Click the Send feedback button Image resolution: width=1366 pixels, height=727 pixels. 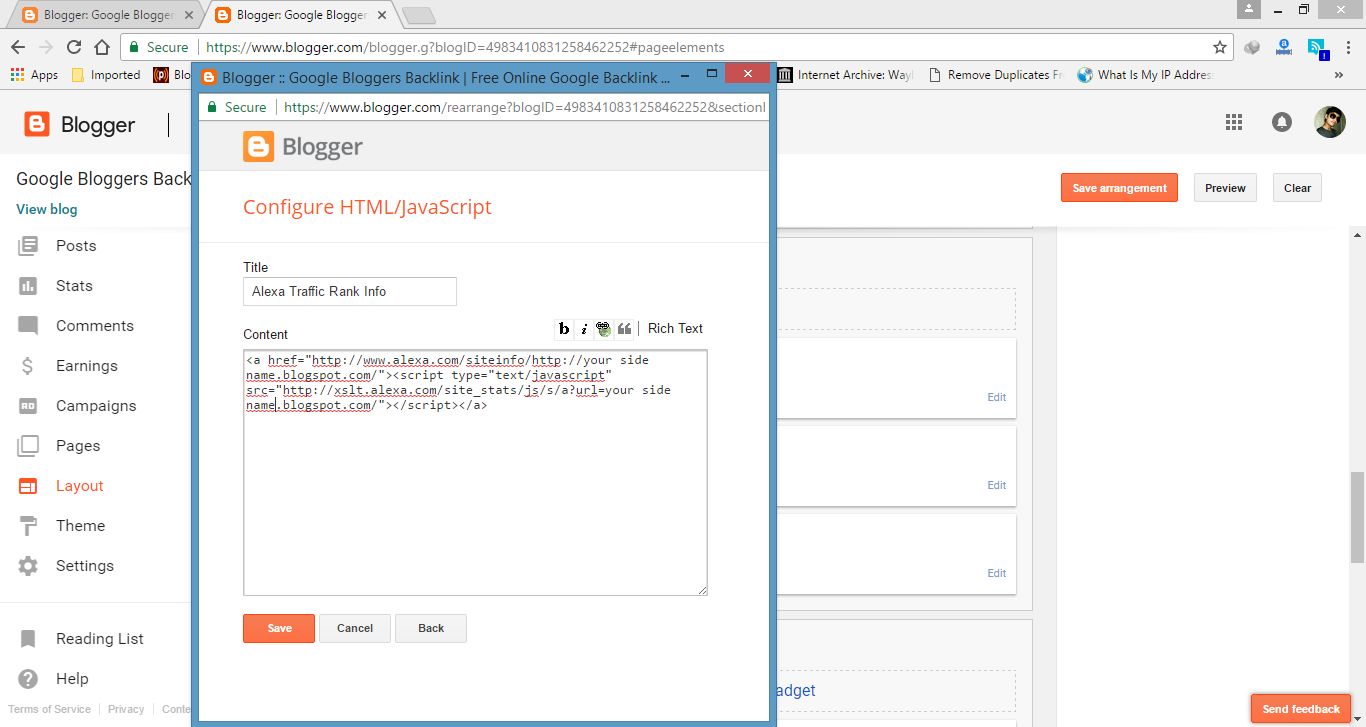pos(1301,709)
